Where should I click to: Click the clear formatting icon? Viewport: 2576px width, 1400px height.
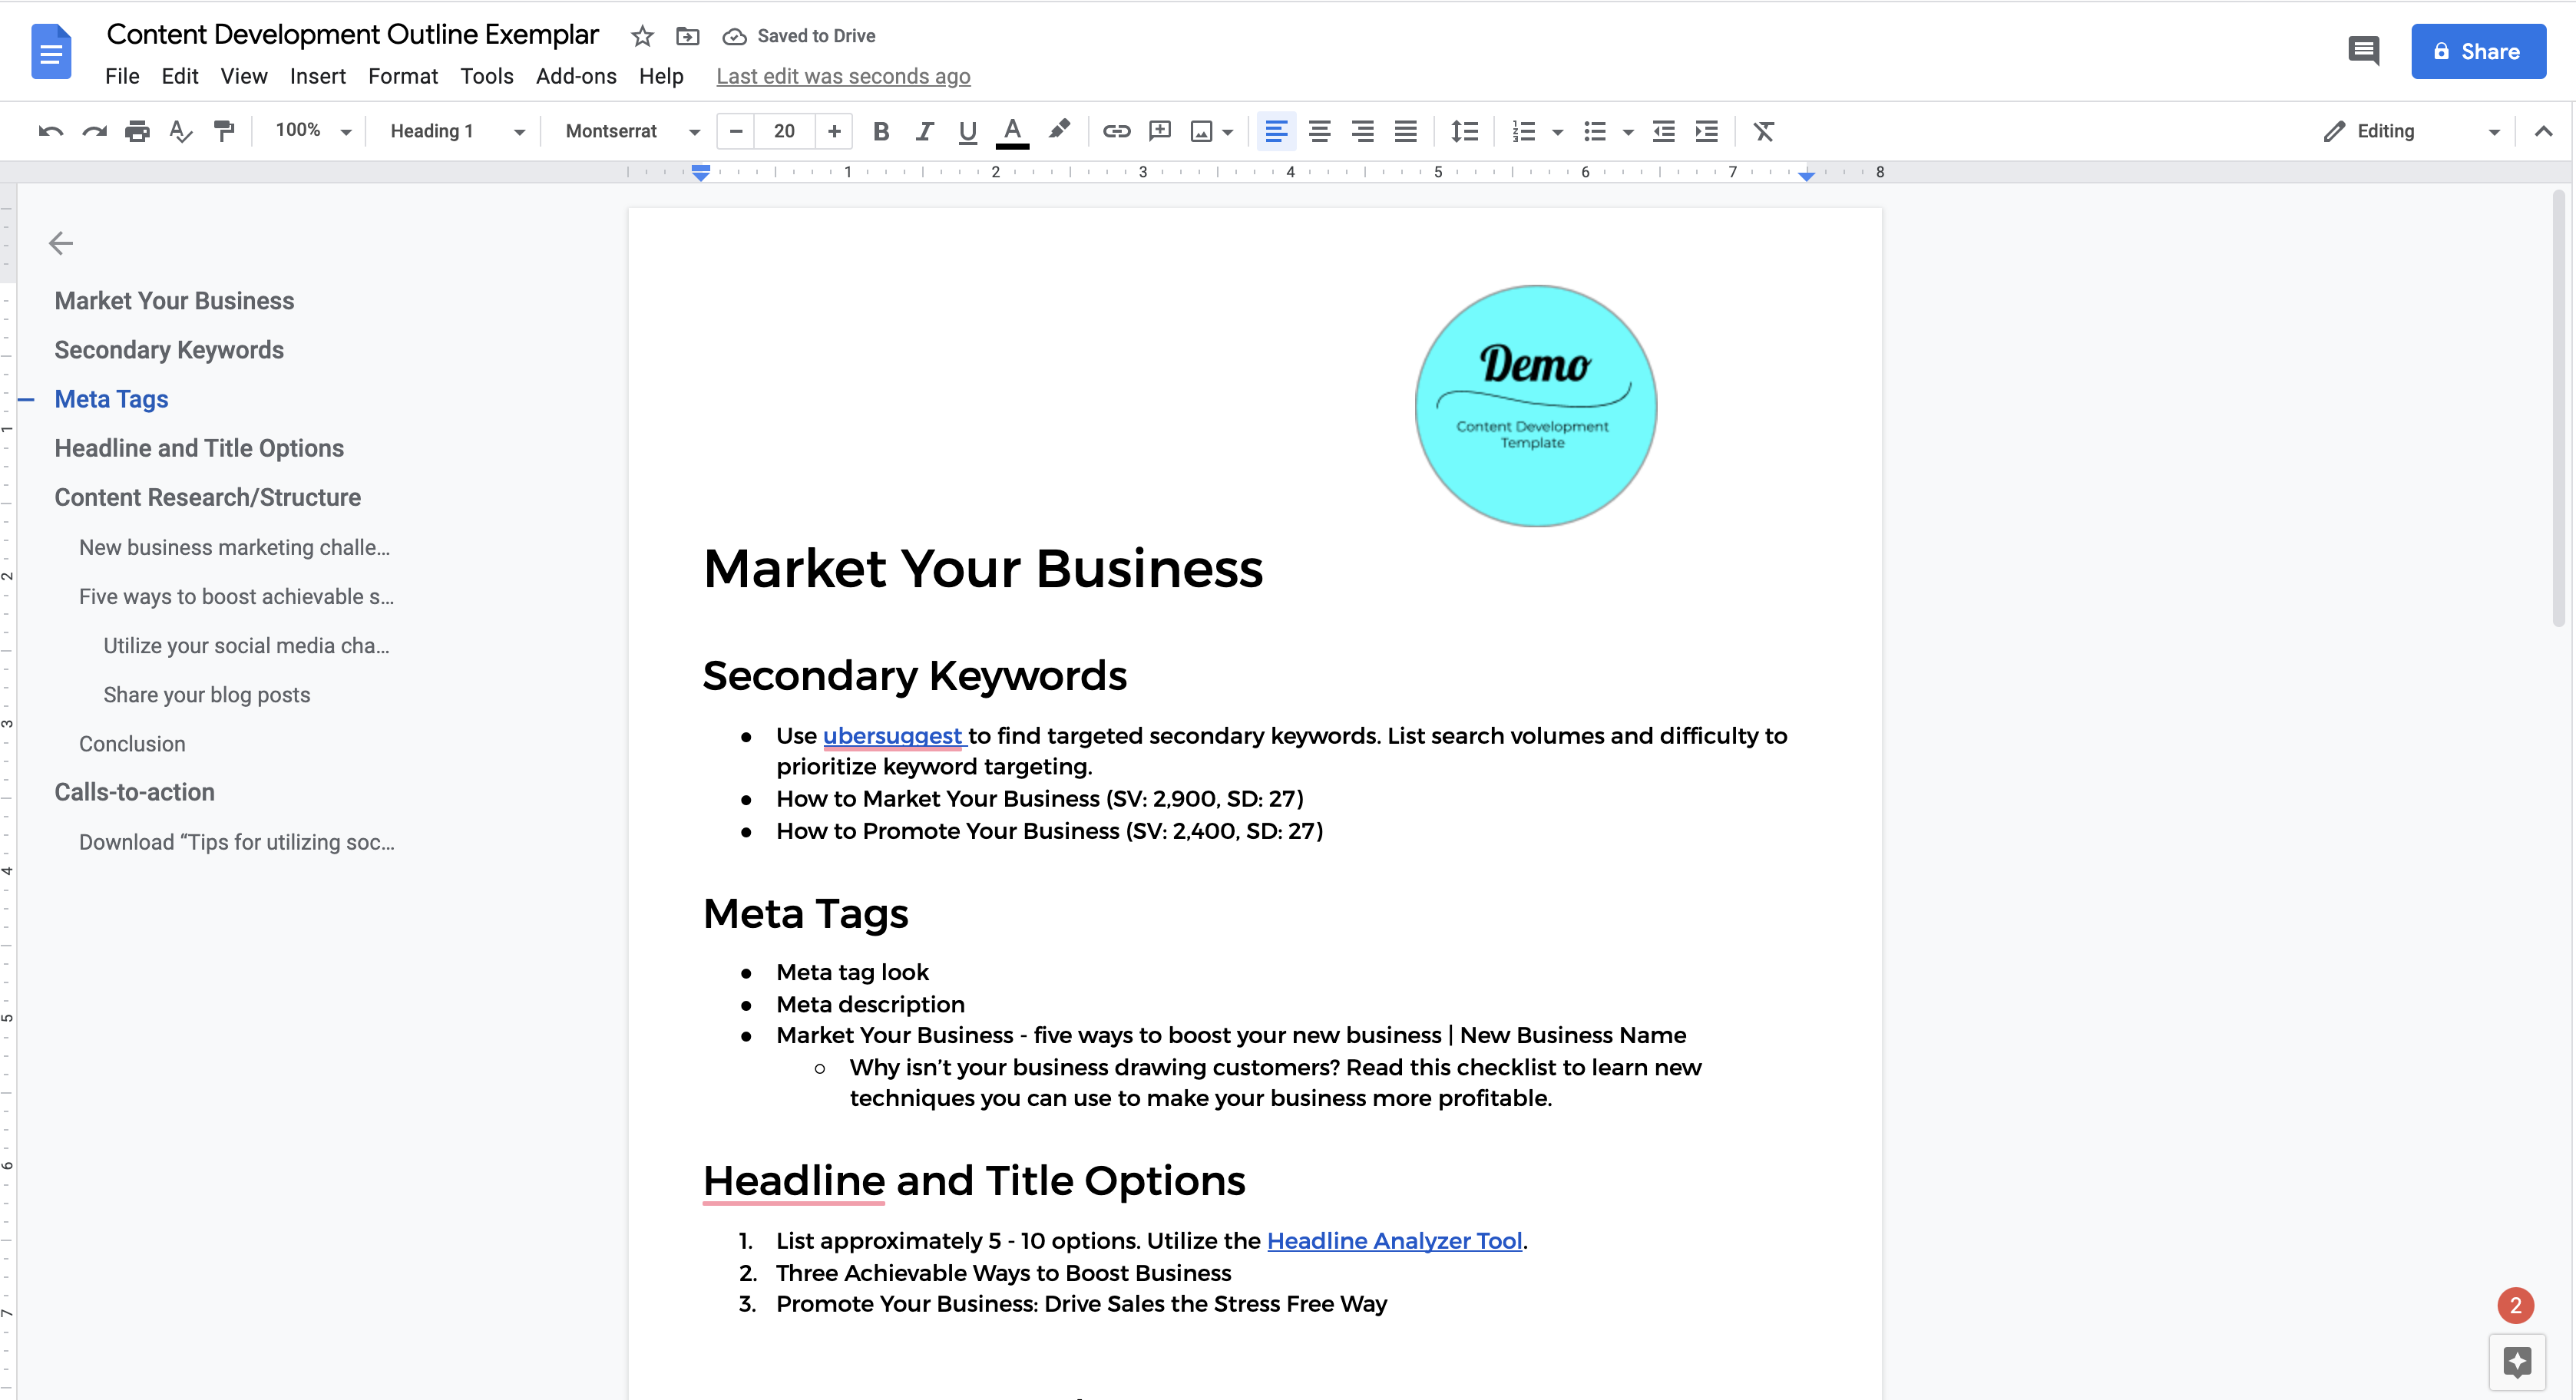1763,131
